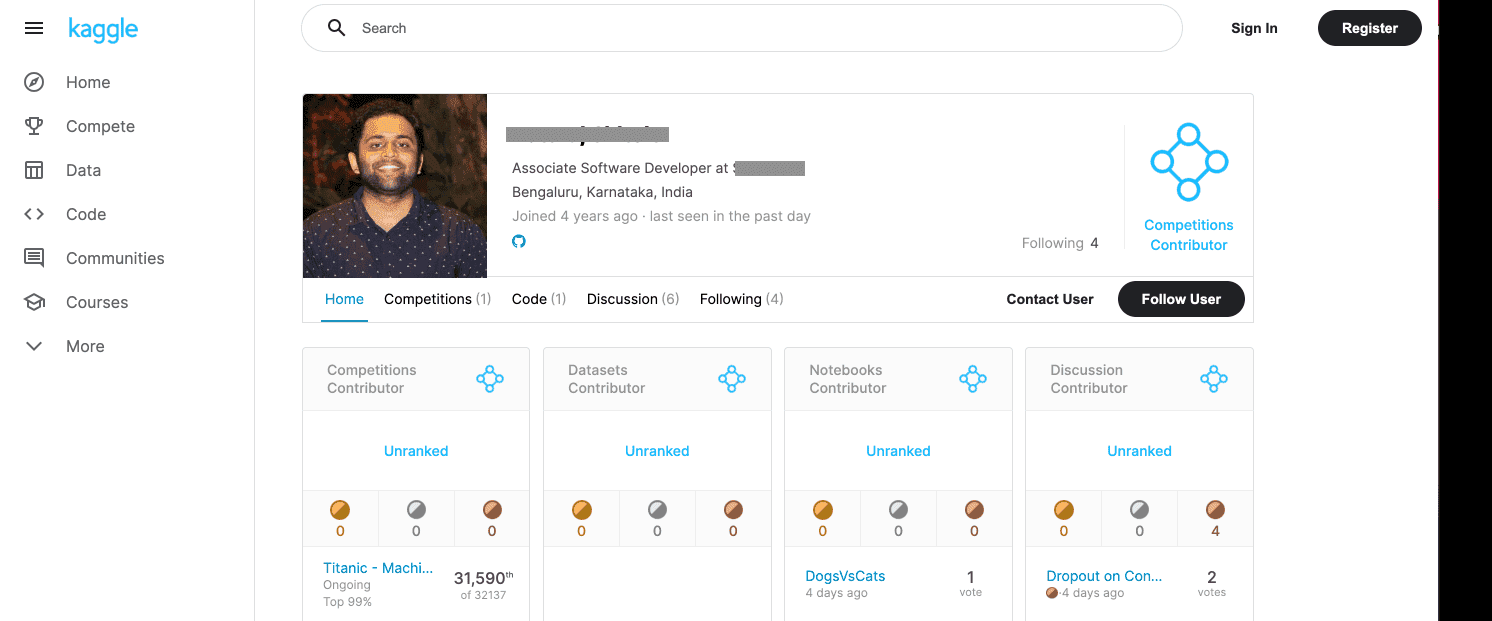Open the Titanic competition link

378,567
